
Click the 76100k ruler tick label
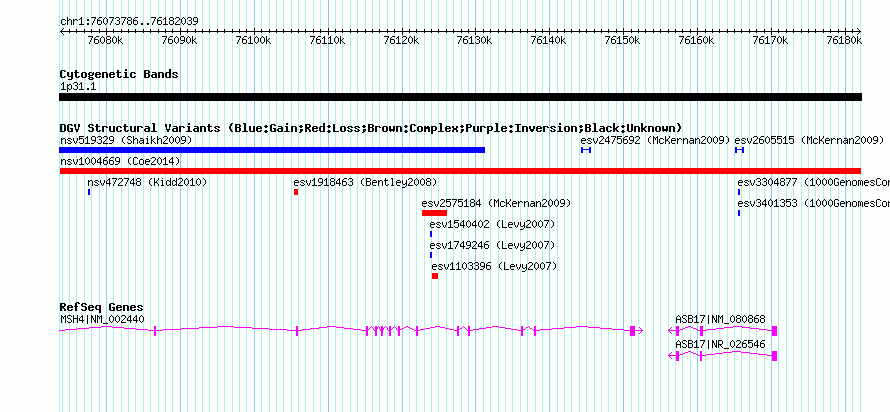[x=253, y=40]
